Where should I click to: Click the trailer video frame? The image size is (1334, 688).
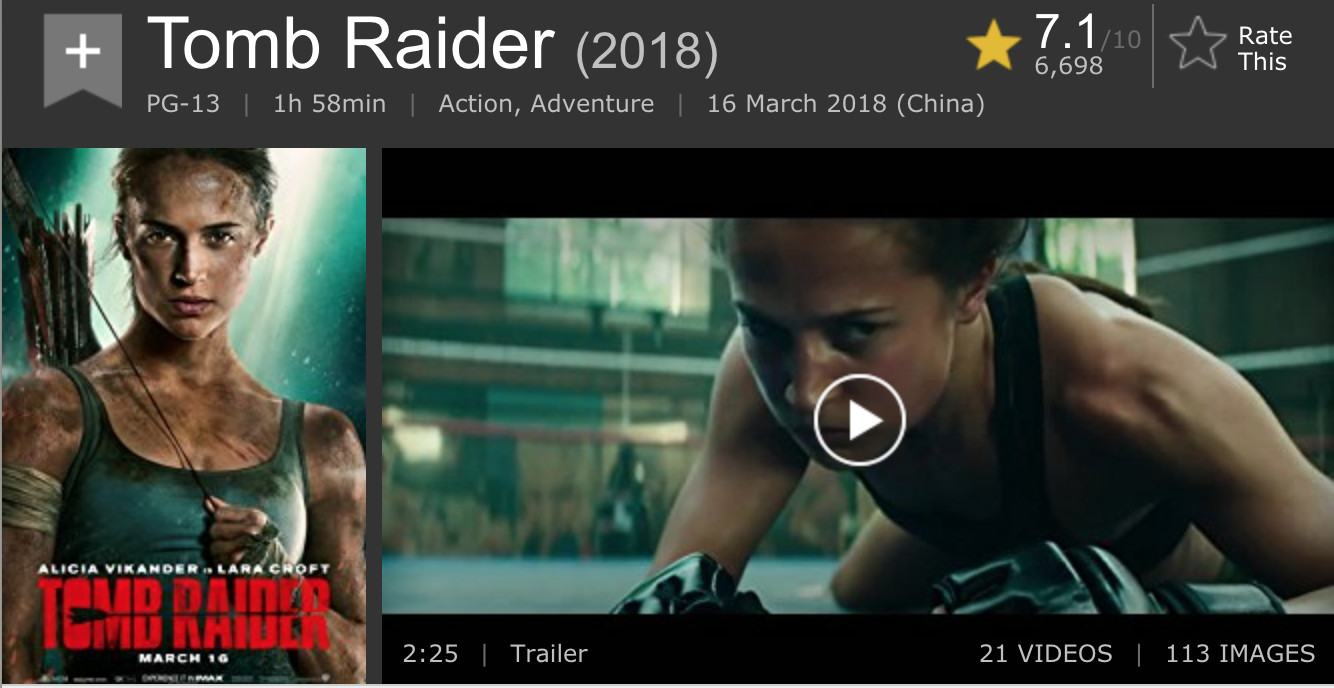pos(858,415)
